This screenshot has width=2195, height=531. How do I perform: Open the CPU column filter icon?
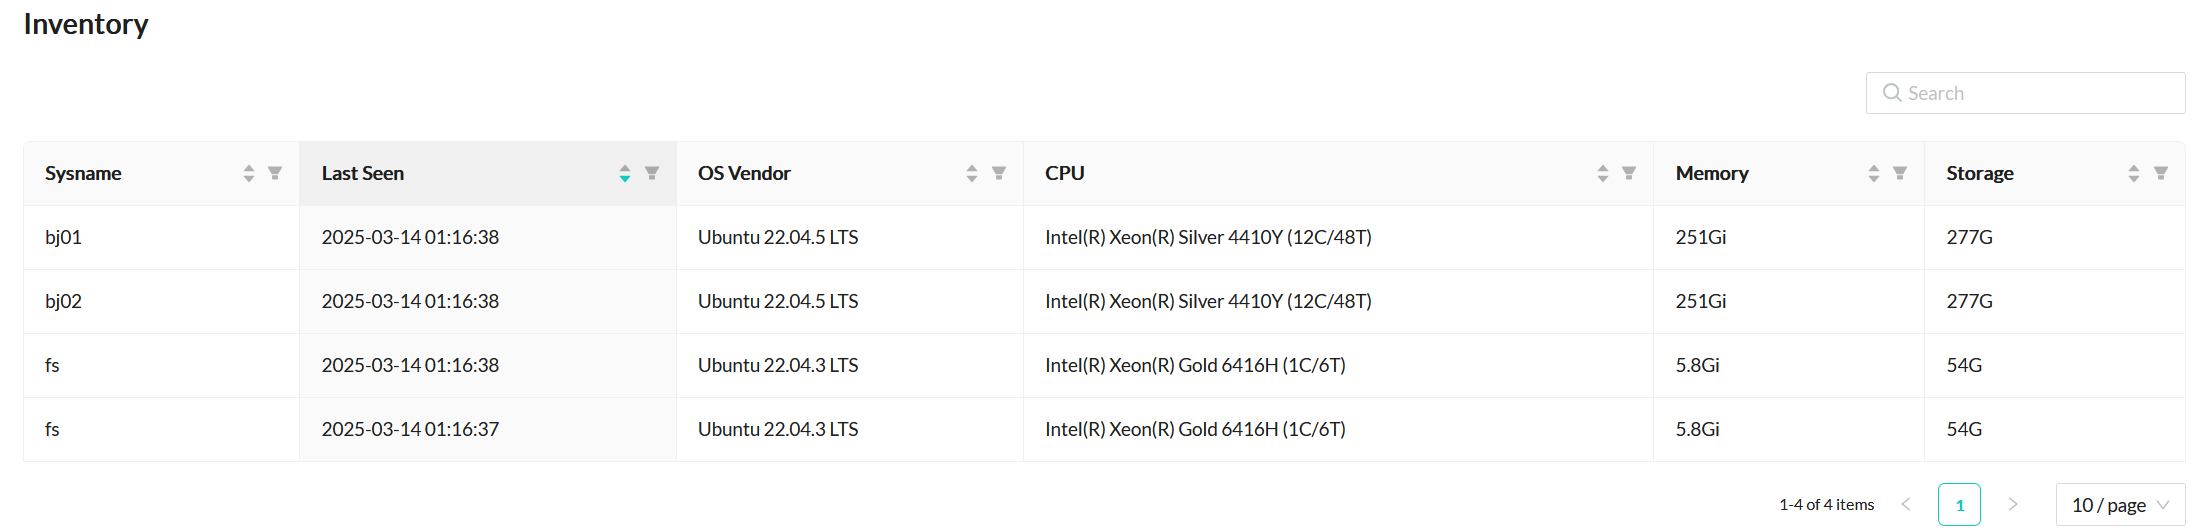1629,173
